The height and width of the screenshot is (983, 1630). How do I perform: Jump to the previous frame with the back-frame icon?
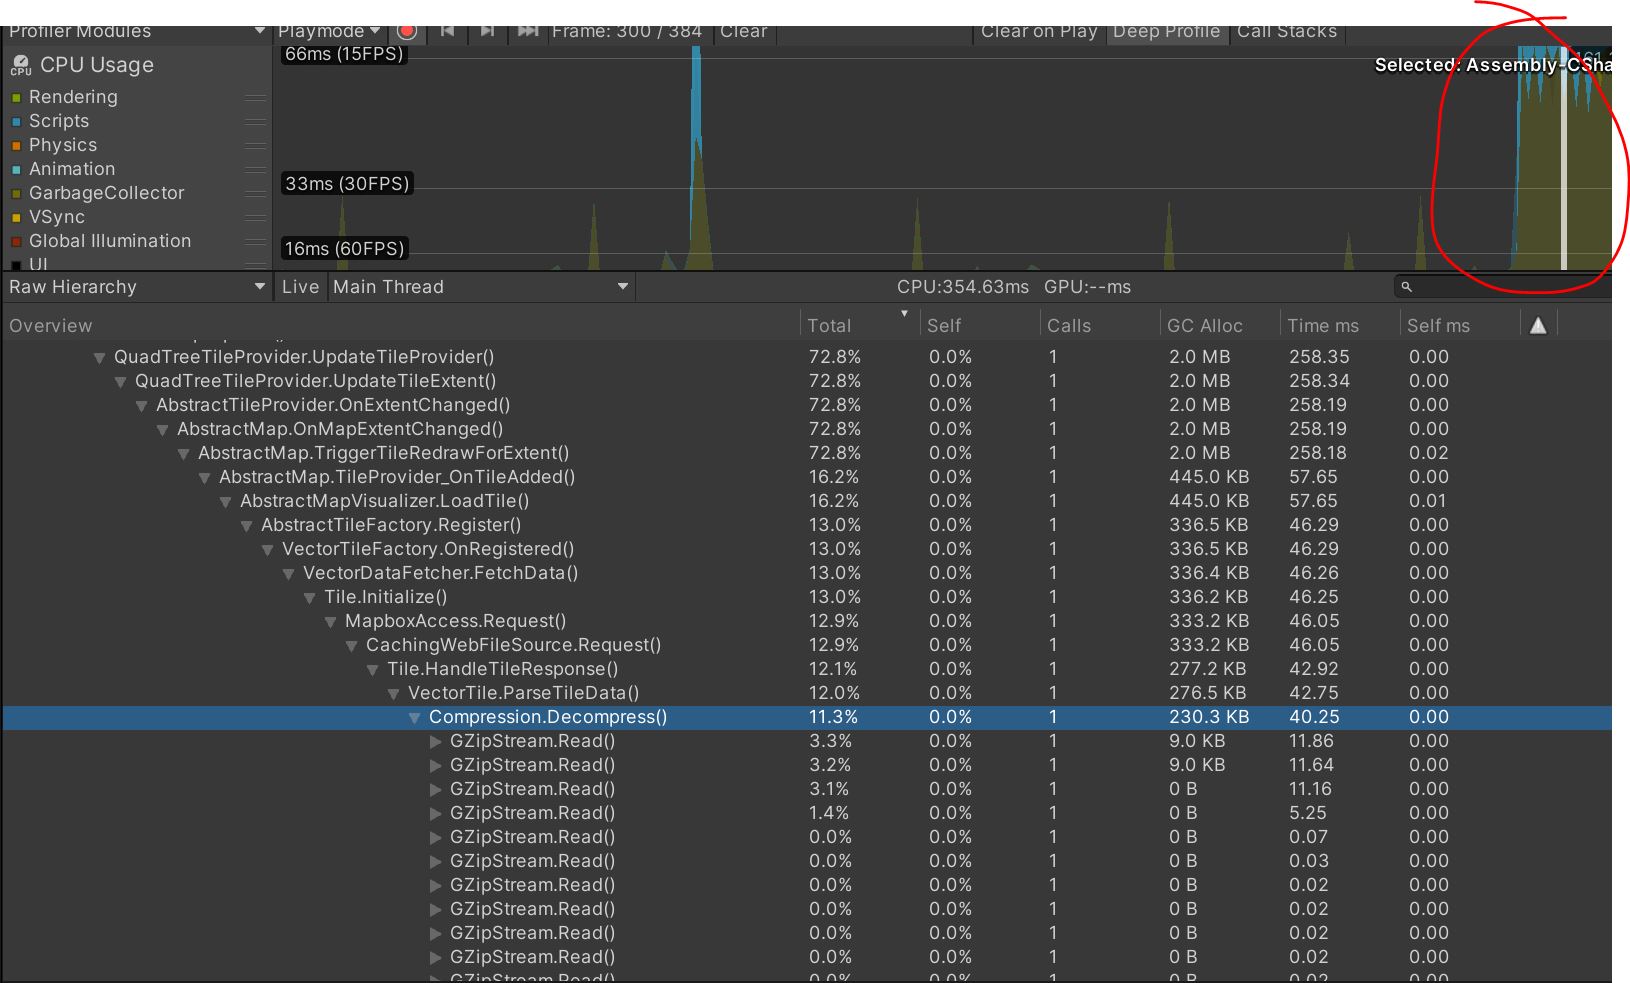[447, 30]
